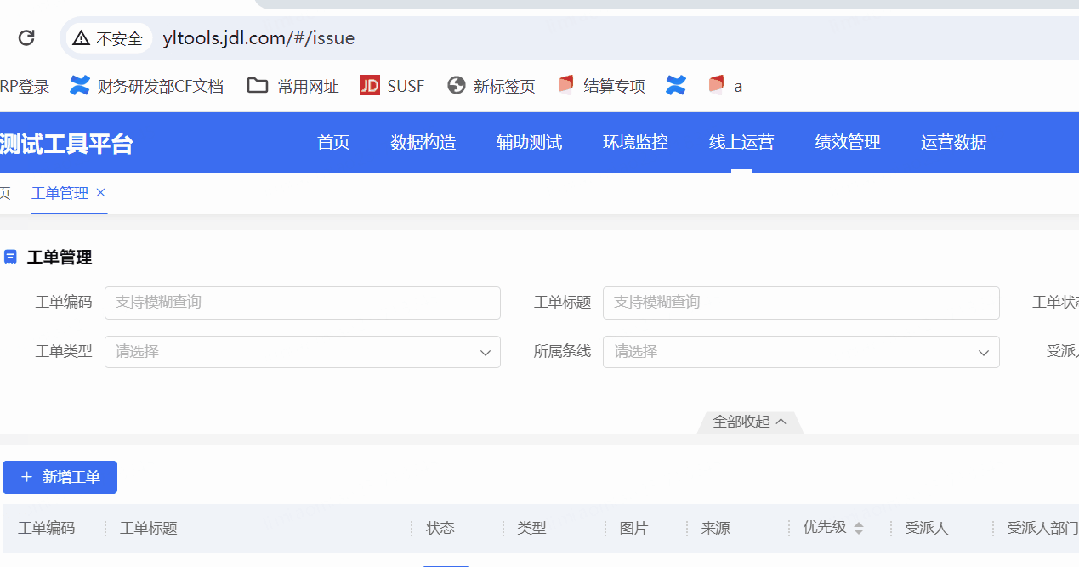Open the 辅助测试 menu
Image resolution: width=1079 pixels, height=567 pixels.
(529, 142)
